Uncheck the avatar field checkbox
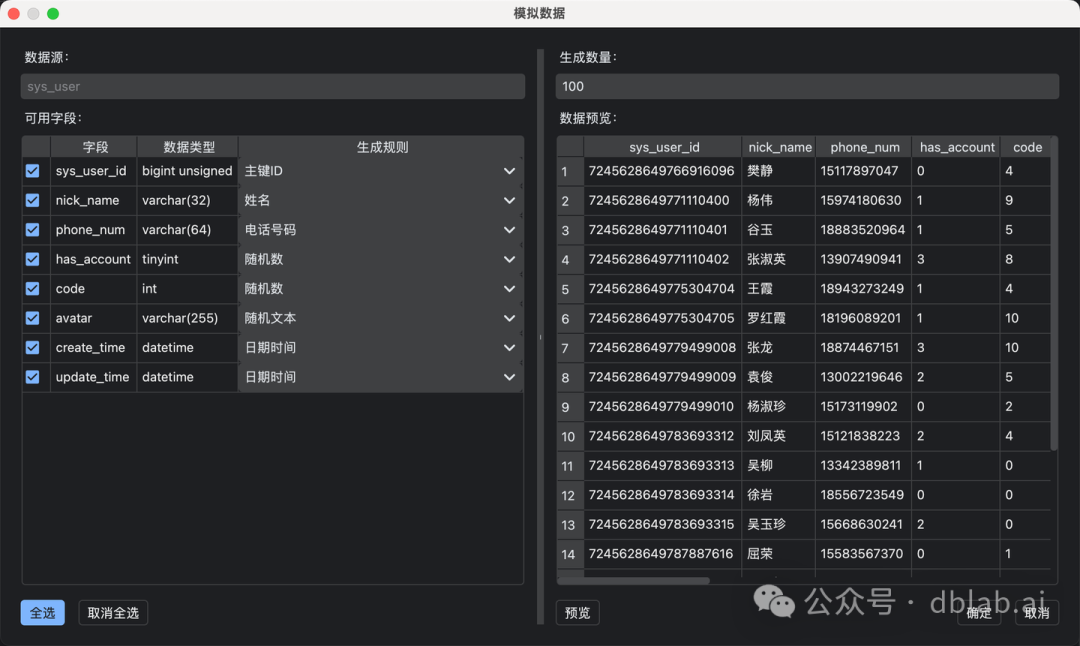Image resolution: width=1080 pixels, height=646 pixels. pos(32,317)
